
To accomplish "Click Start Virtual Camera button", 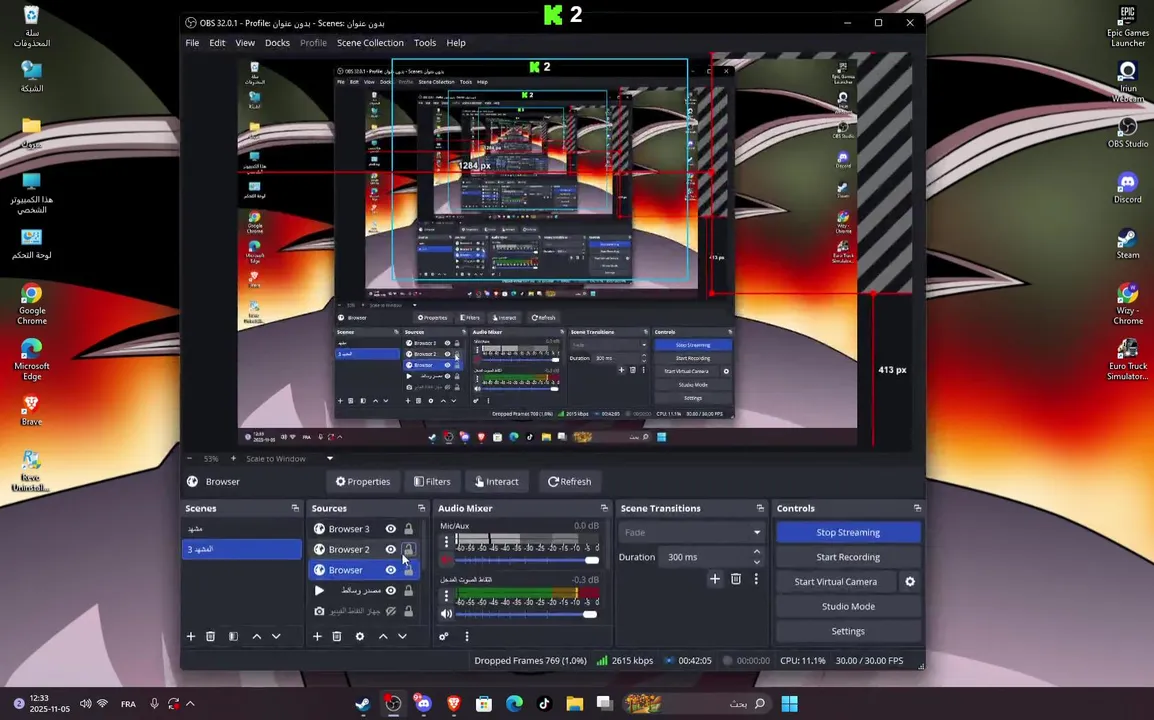I will pos(836,582).
